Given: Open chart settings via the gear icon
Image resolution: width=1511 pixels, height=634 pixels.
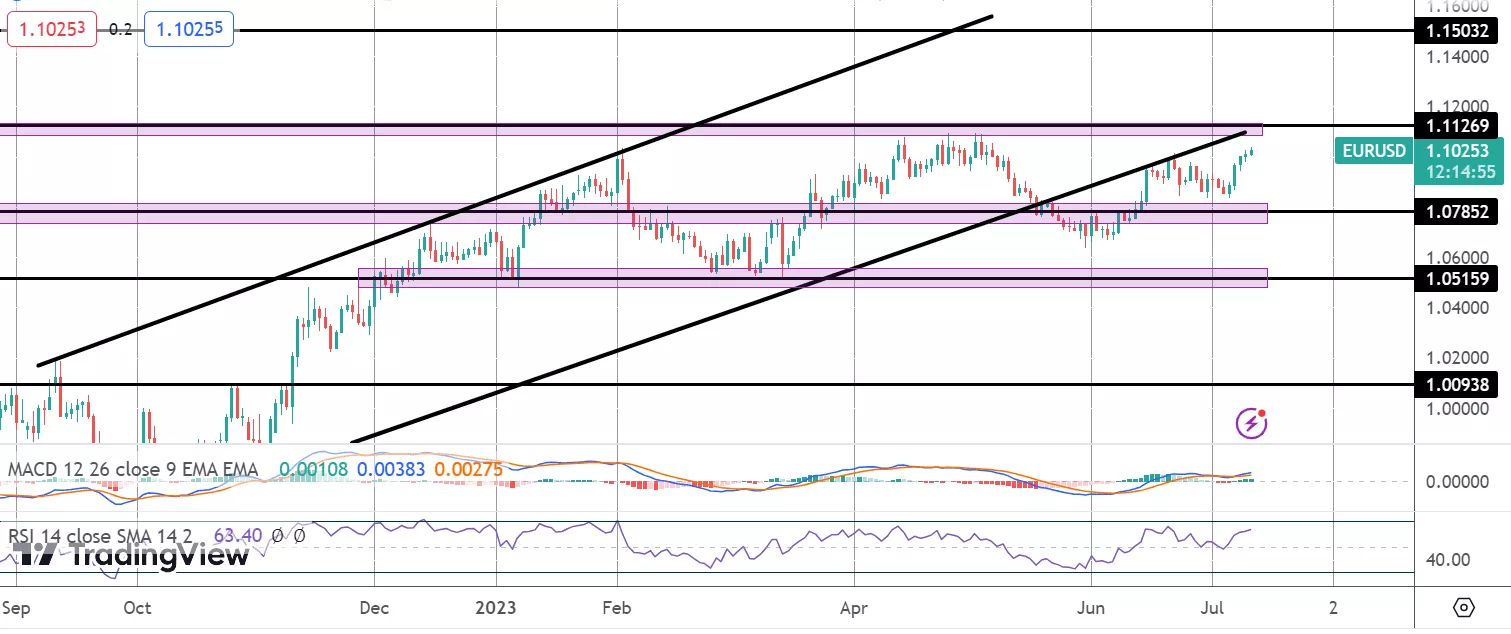Looking at the screenshot, I should pyautogui.click(x=1464, y=608).
